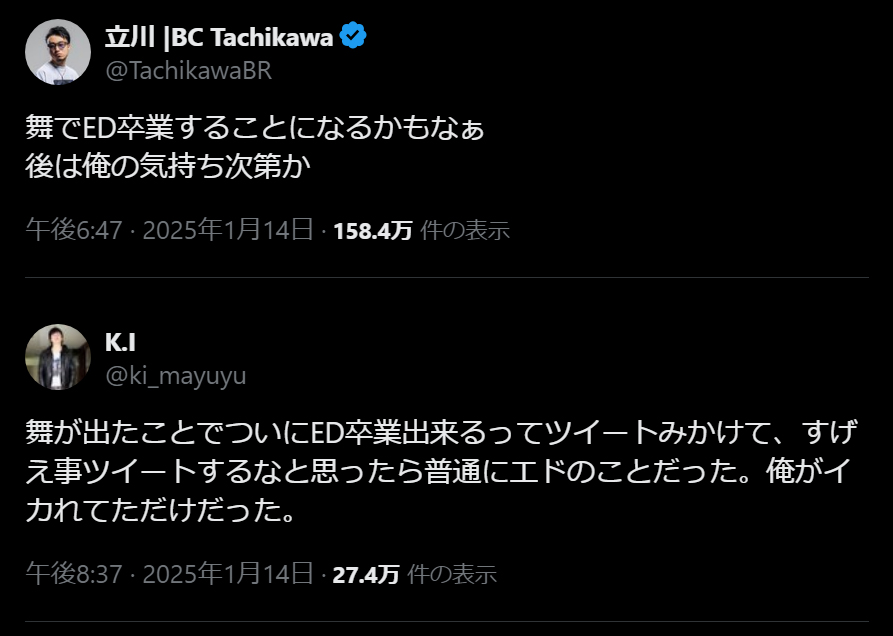The height and width of the screenshot is (636, 893).
Task: Click the date next to 午後6:47
Action: [228, 231]
